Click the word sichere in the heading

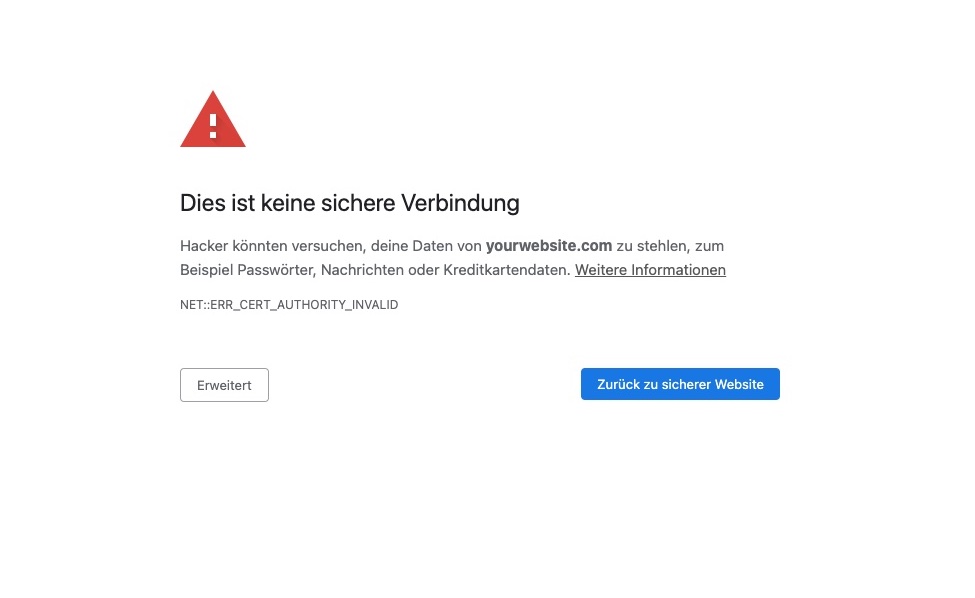pyautogui.click(x=358, y=203)
